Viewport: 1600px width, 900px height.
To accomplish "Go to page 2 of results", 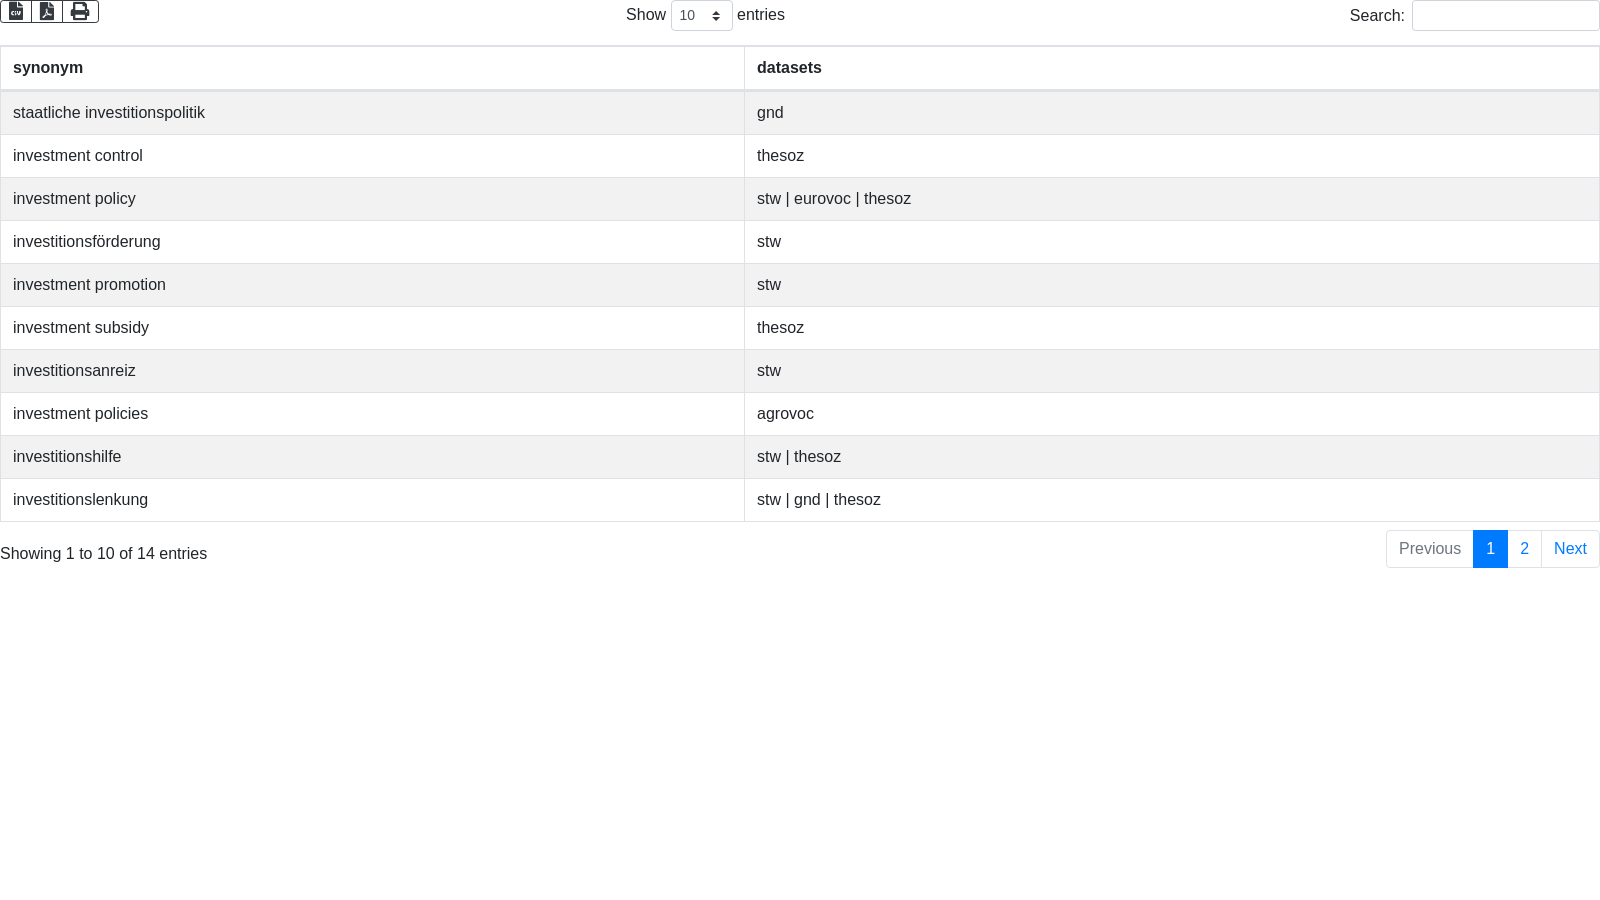I will click(1524, 549).
